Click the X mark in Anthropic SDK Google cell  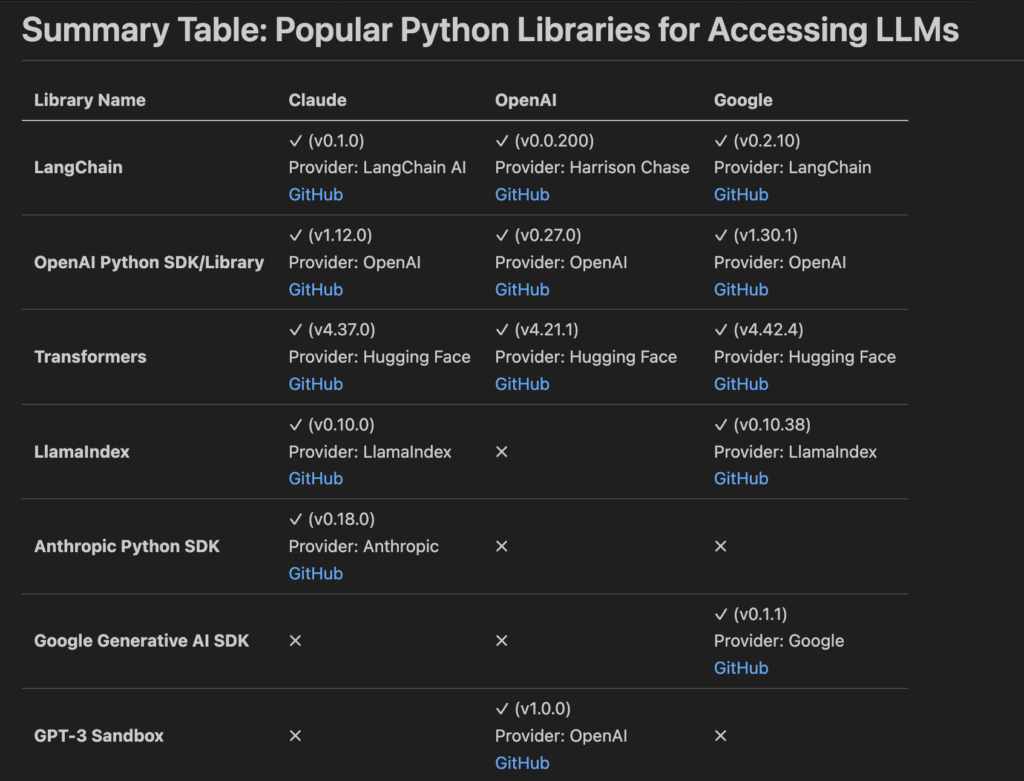tap(720, 547)
